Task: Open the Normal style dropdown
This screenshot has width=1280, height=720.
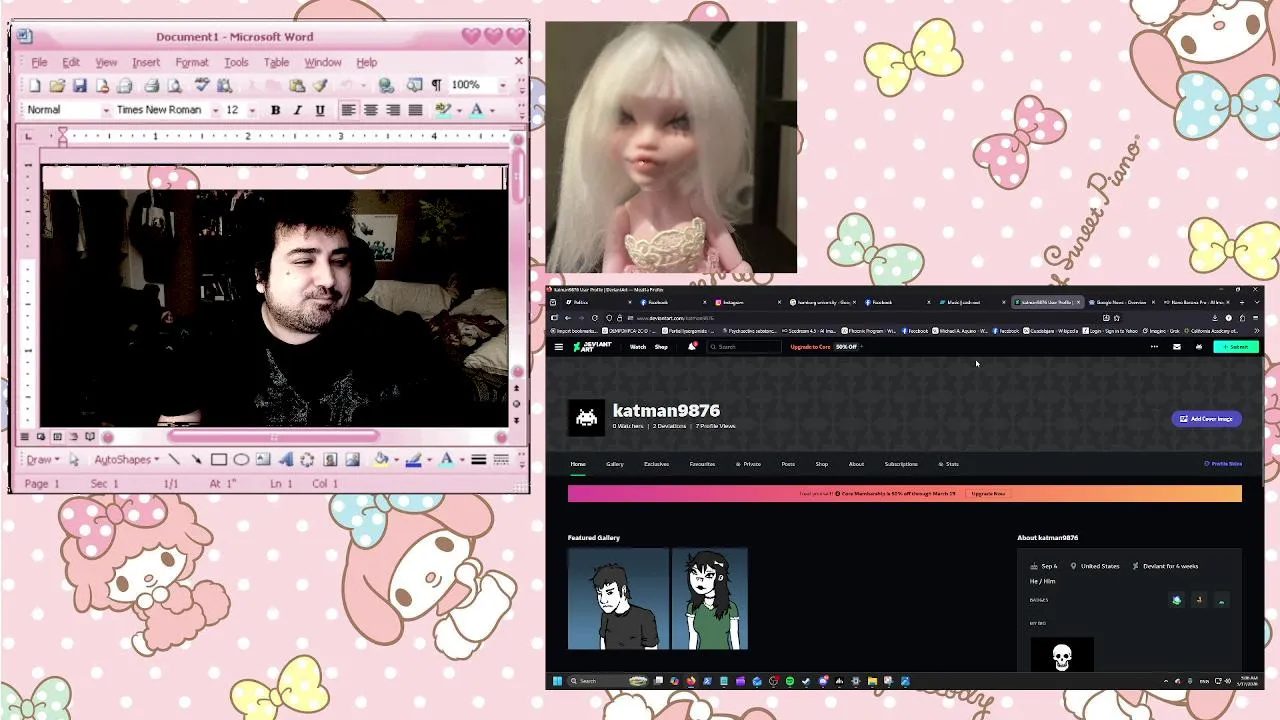Action: coord(106,110)
